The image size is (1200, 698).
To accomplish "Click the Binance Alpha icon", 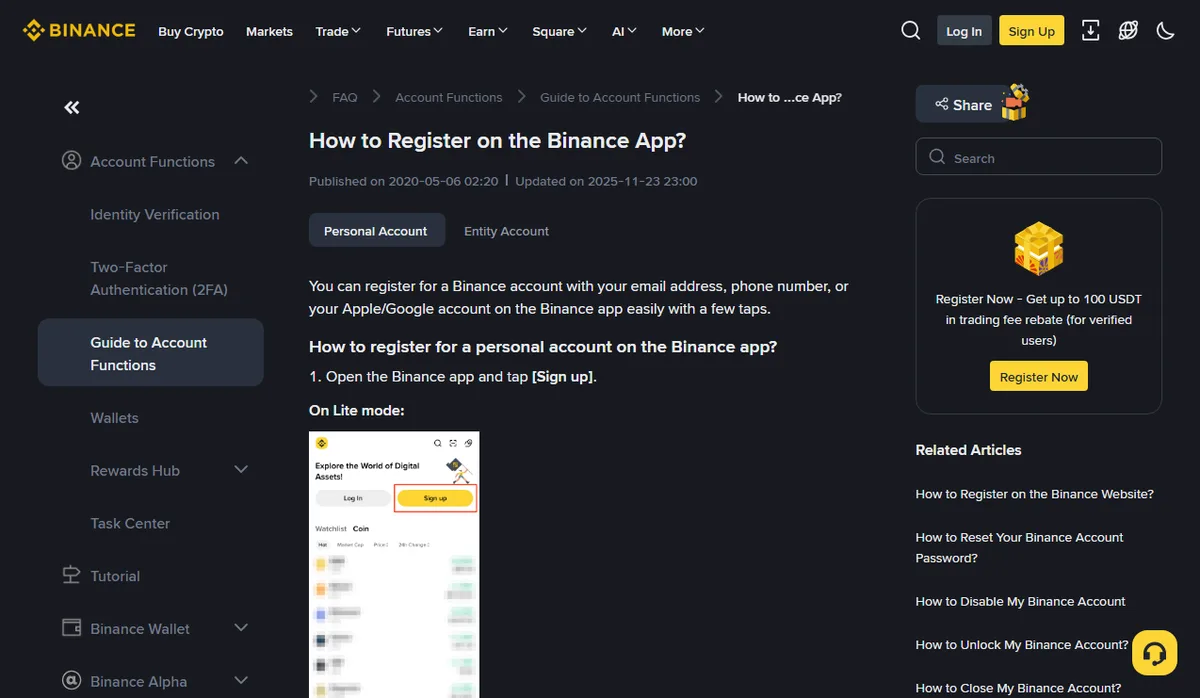I will click(71, 681).
